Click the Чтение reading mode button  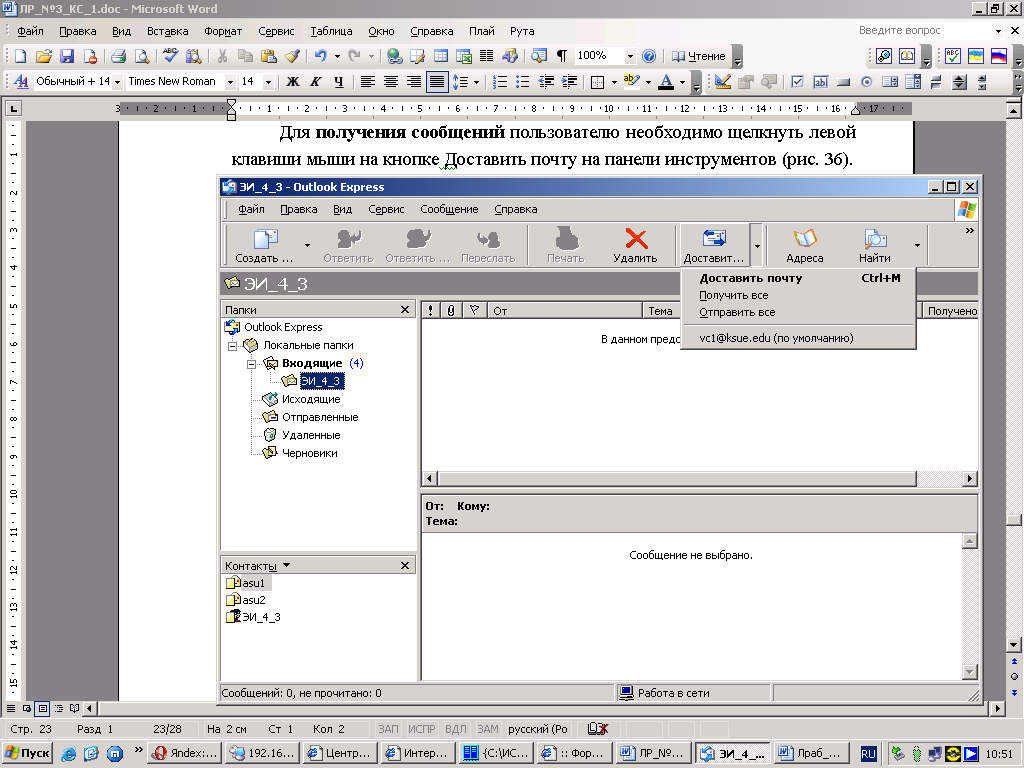698,56
